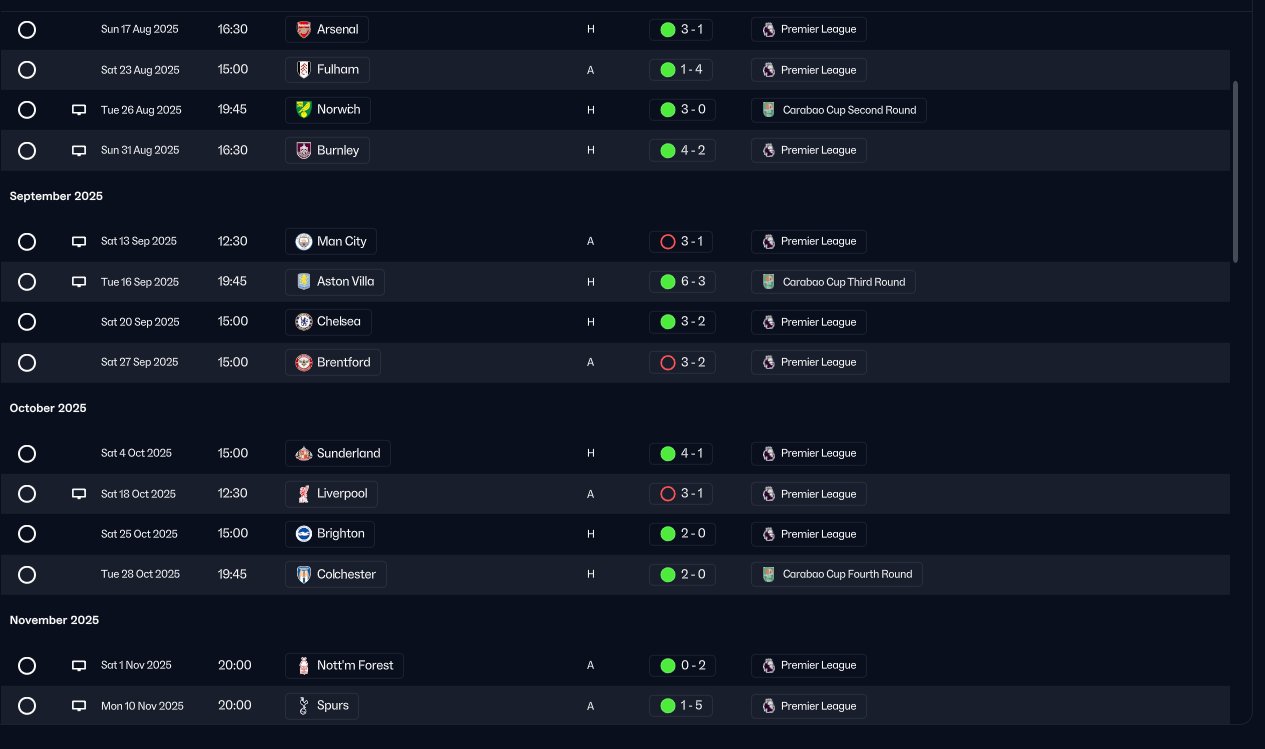Screen dimensions: 1265x749
Task: Open Premier League tag on Sunderland row
Action: [809, 454]
